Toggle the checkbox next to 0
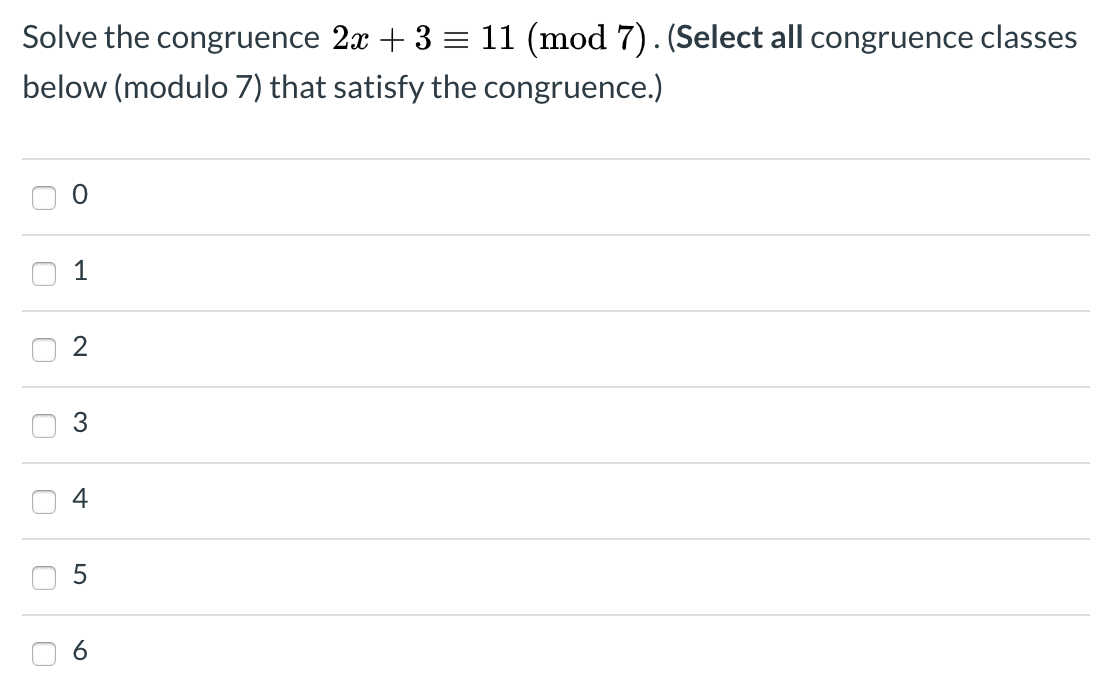Viewport: 1112px width, 694px height. click(x=44, y=197)
